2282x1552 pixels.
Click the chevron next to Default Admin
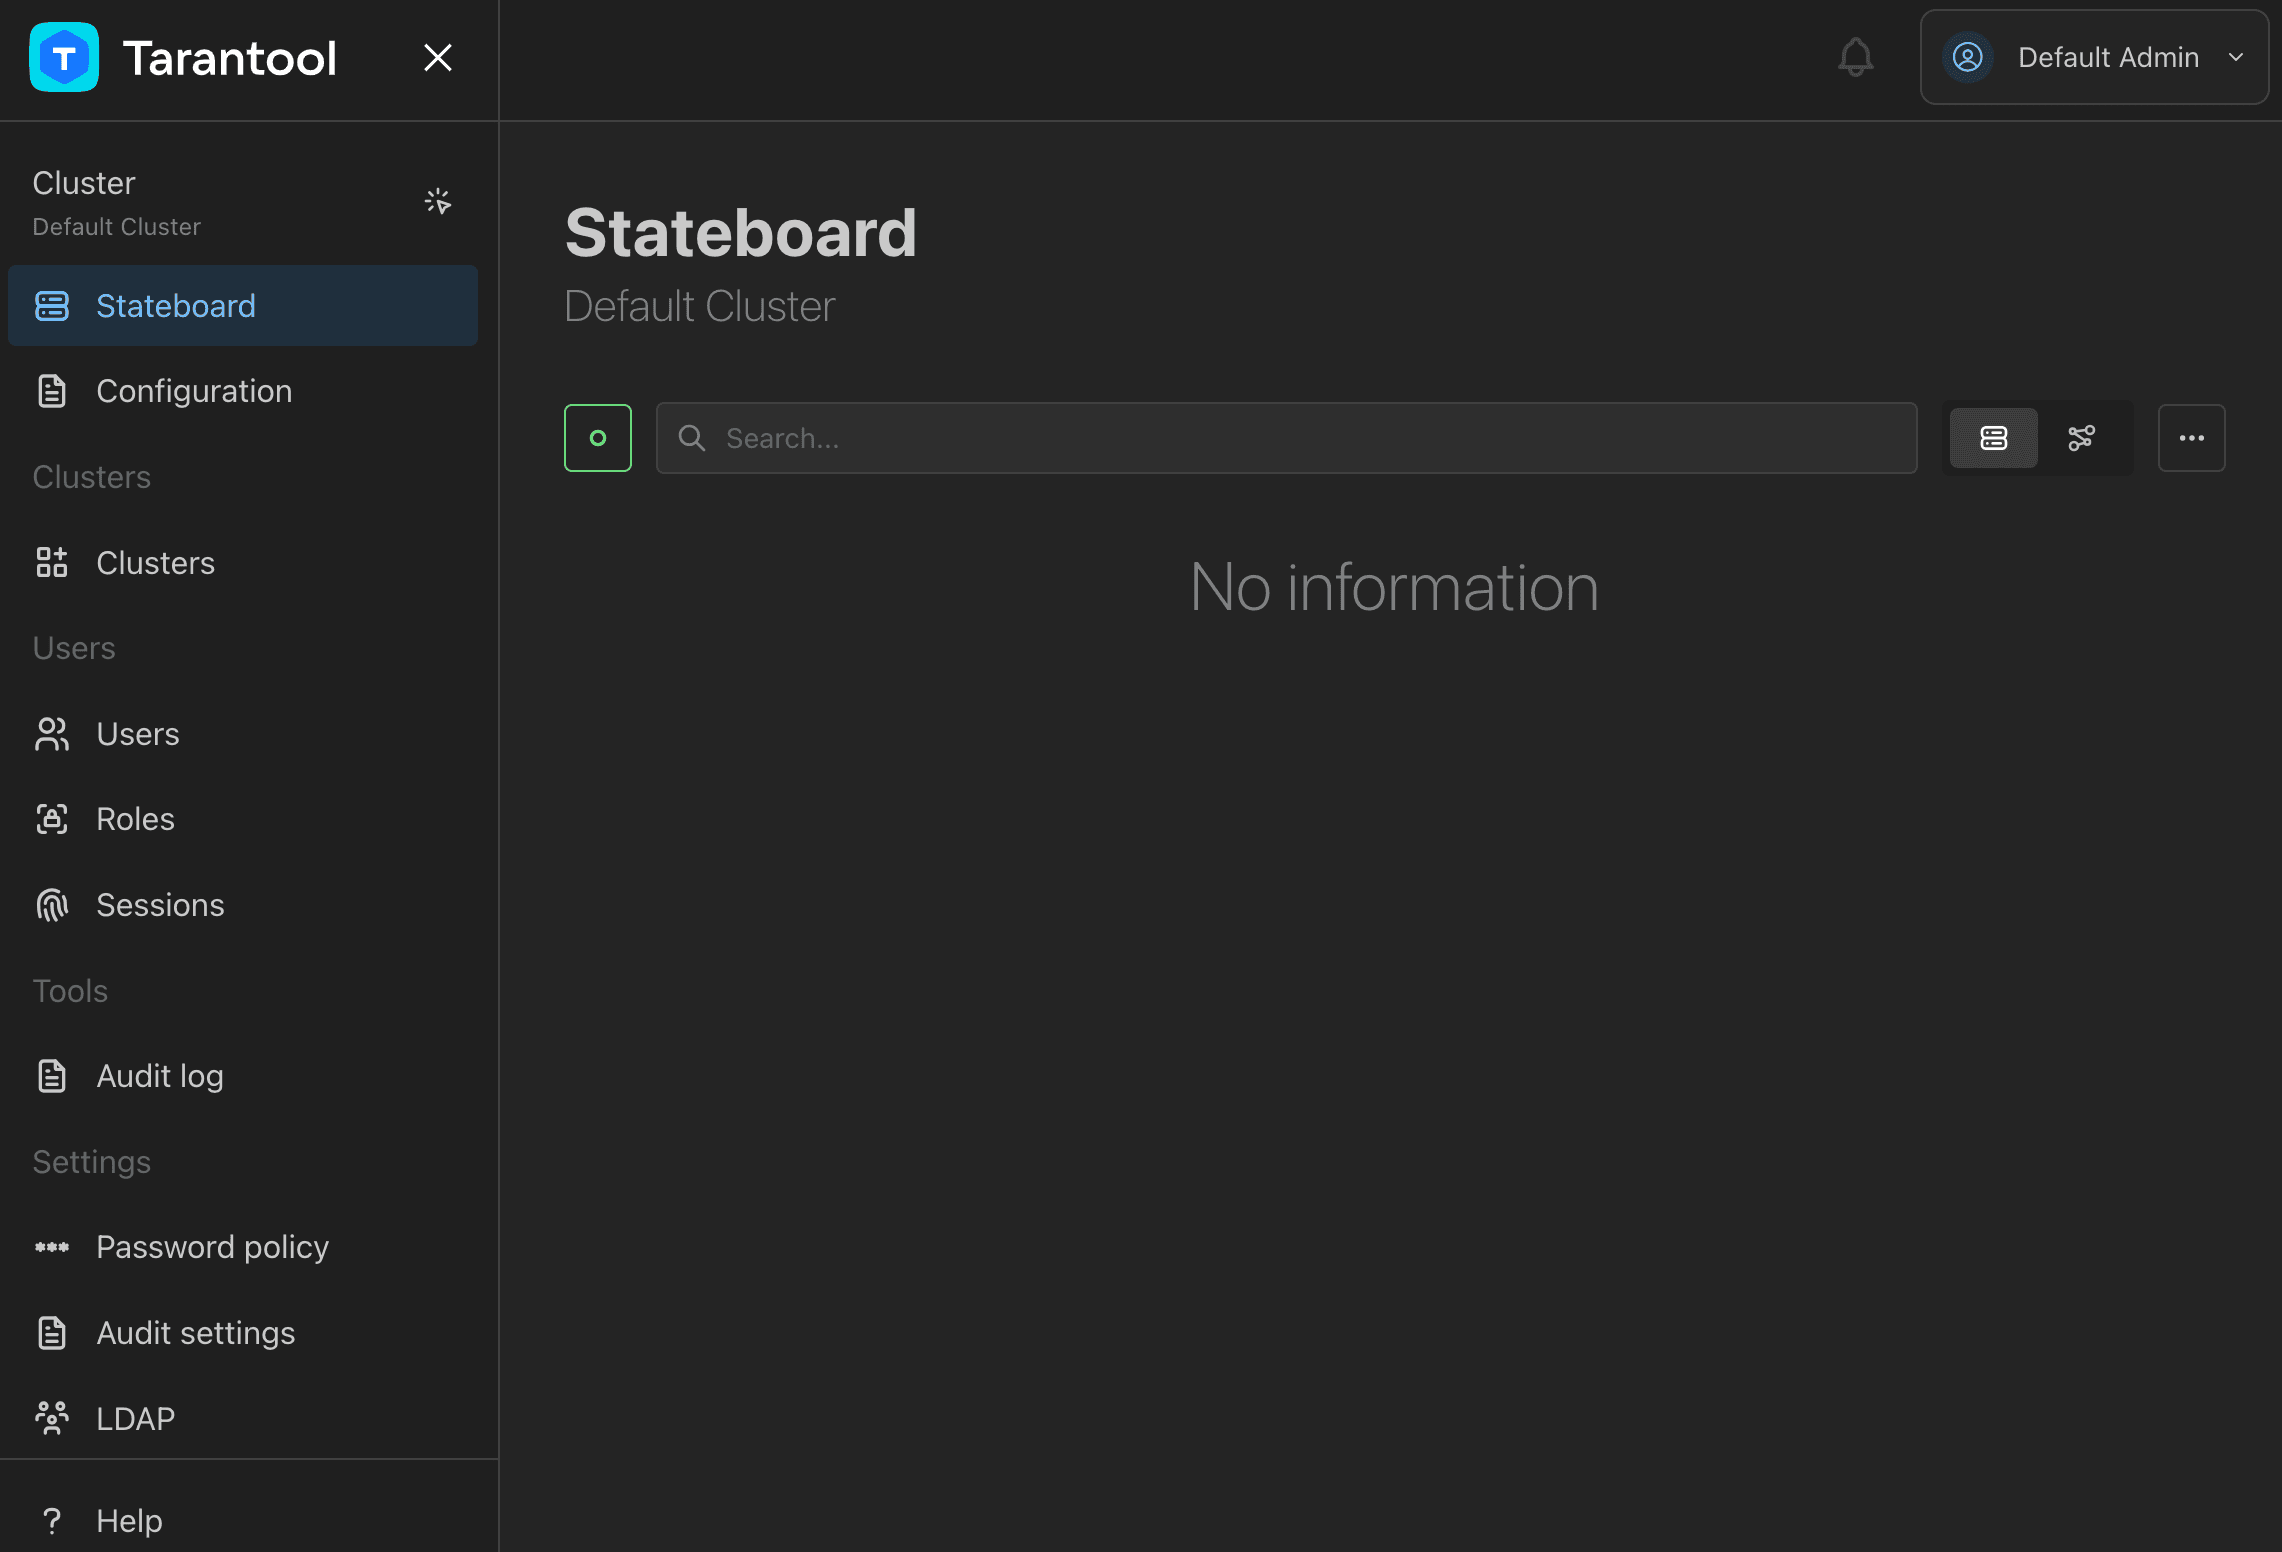pyautogui.click(x=2236, y=57)
